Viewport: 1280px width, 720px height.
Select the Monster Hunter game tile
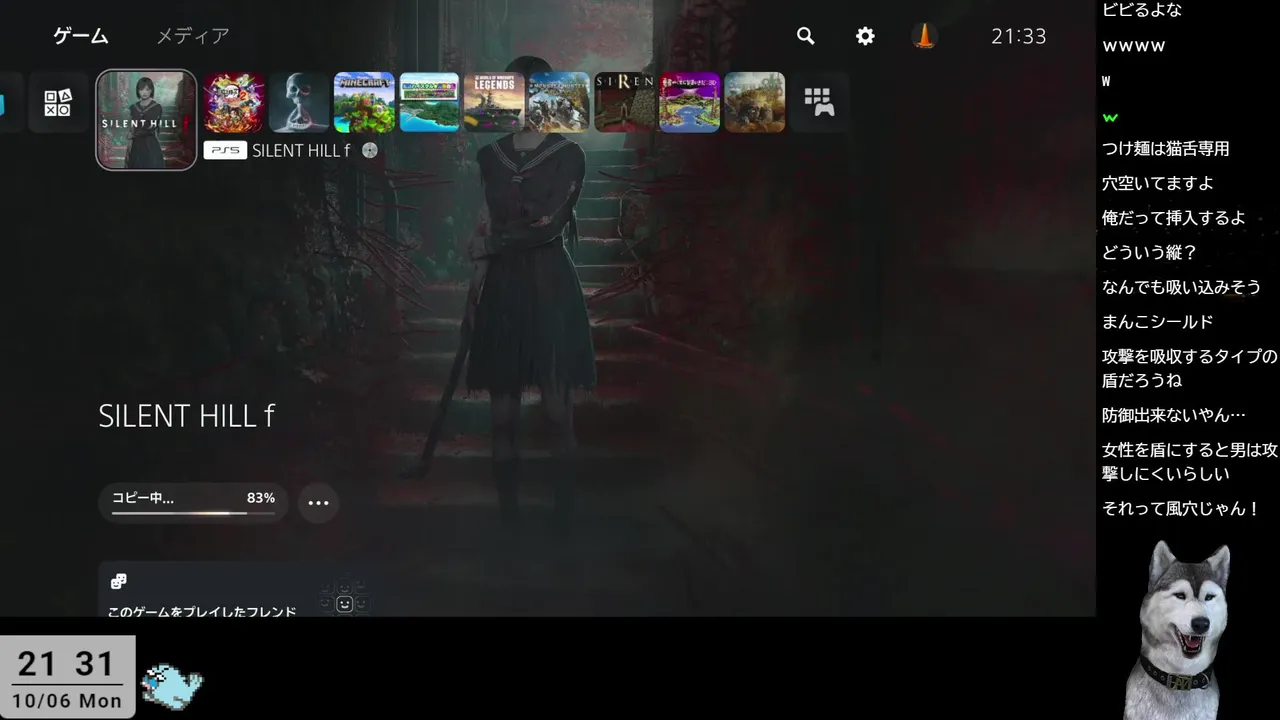[559, 102]
